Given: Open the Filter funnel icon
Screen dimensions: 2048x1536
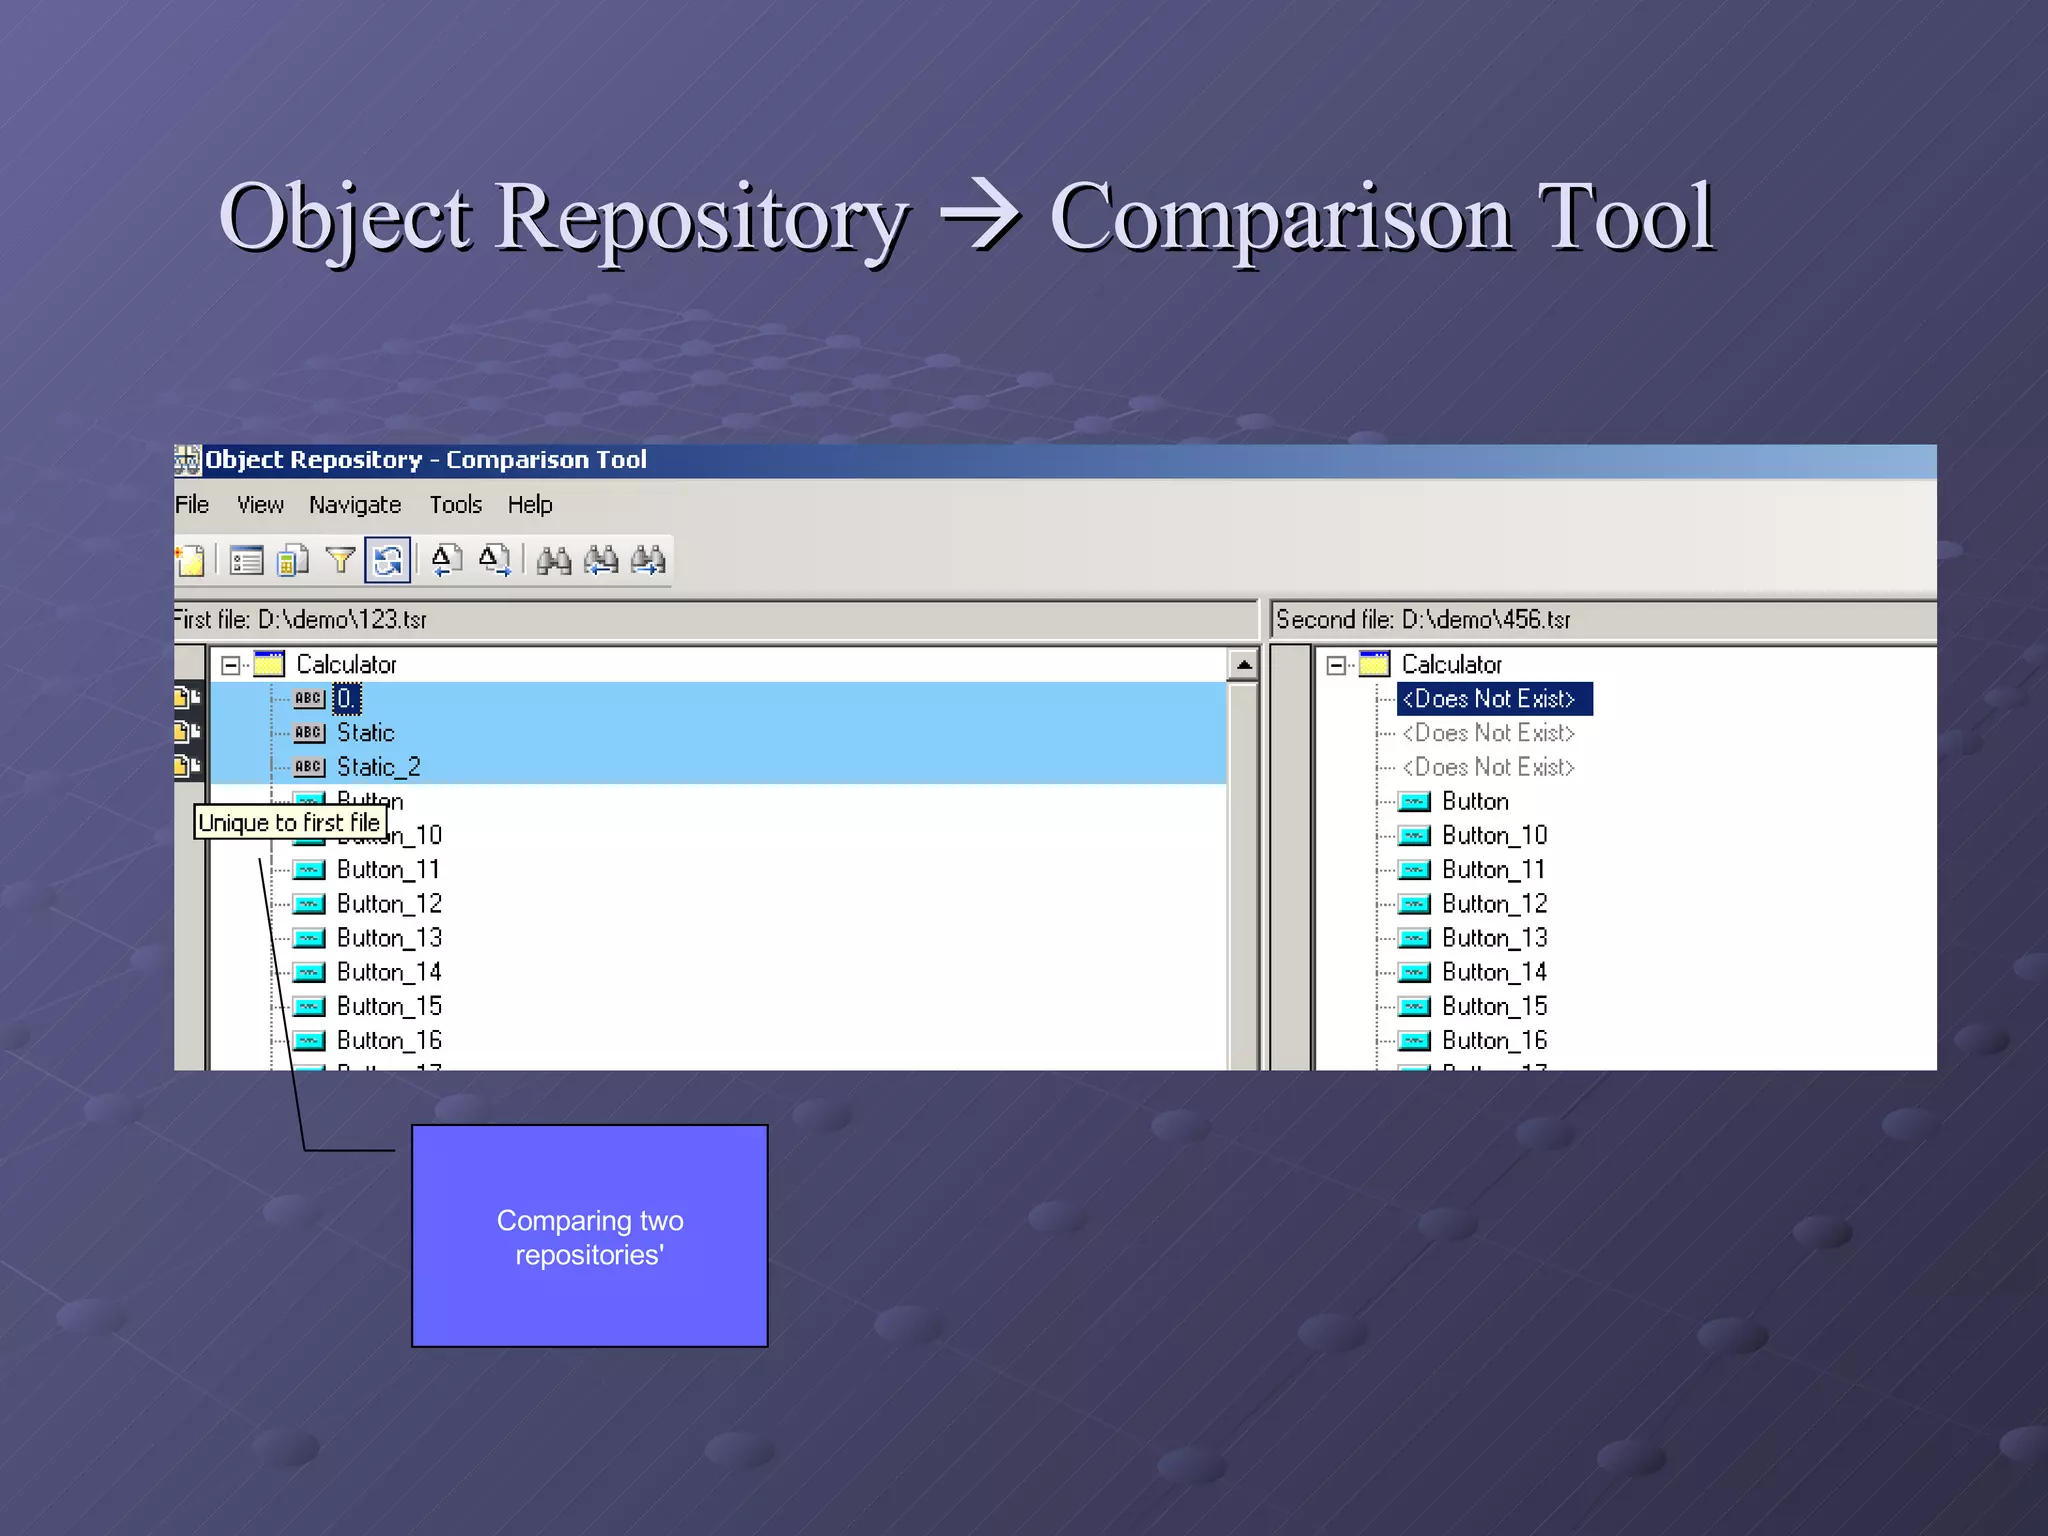Looking at the screenshot, I should pos(341,560).
